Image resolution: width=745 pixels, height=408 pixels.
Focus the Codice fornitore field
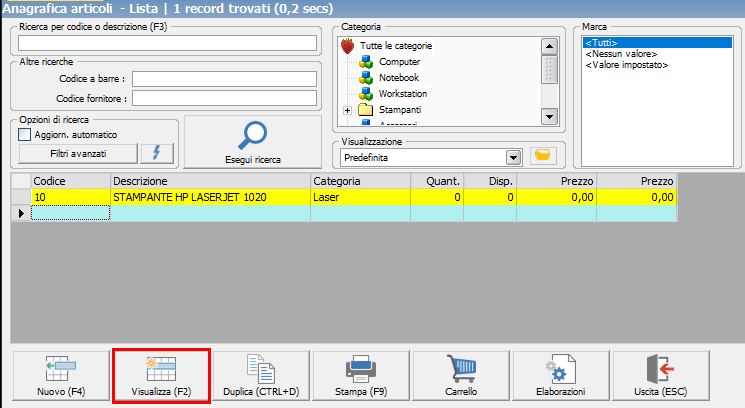(224, 98)
